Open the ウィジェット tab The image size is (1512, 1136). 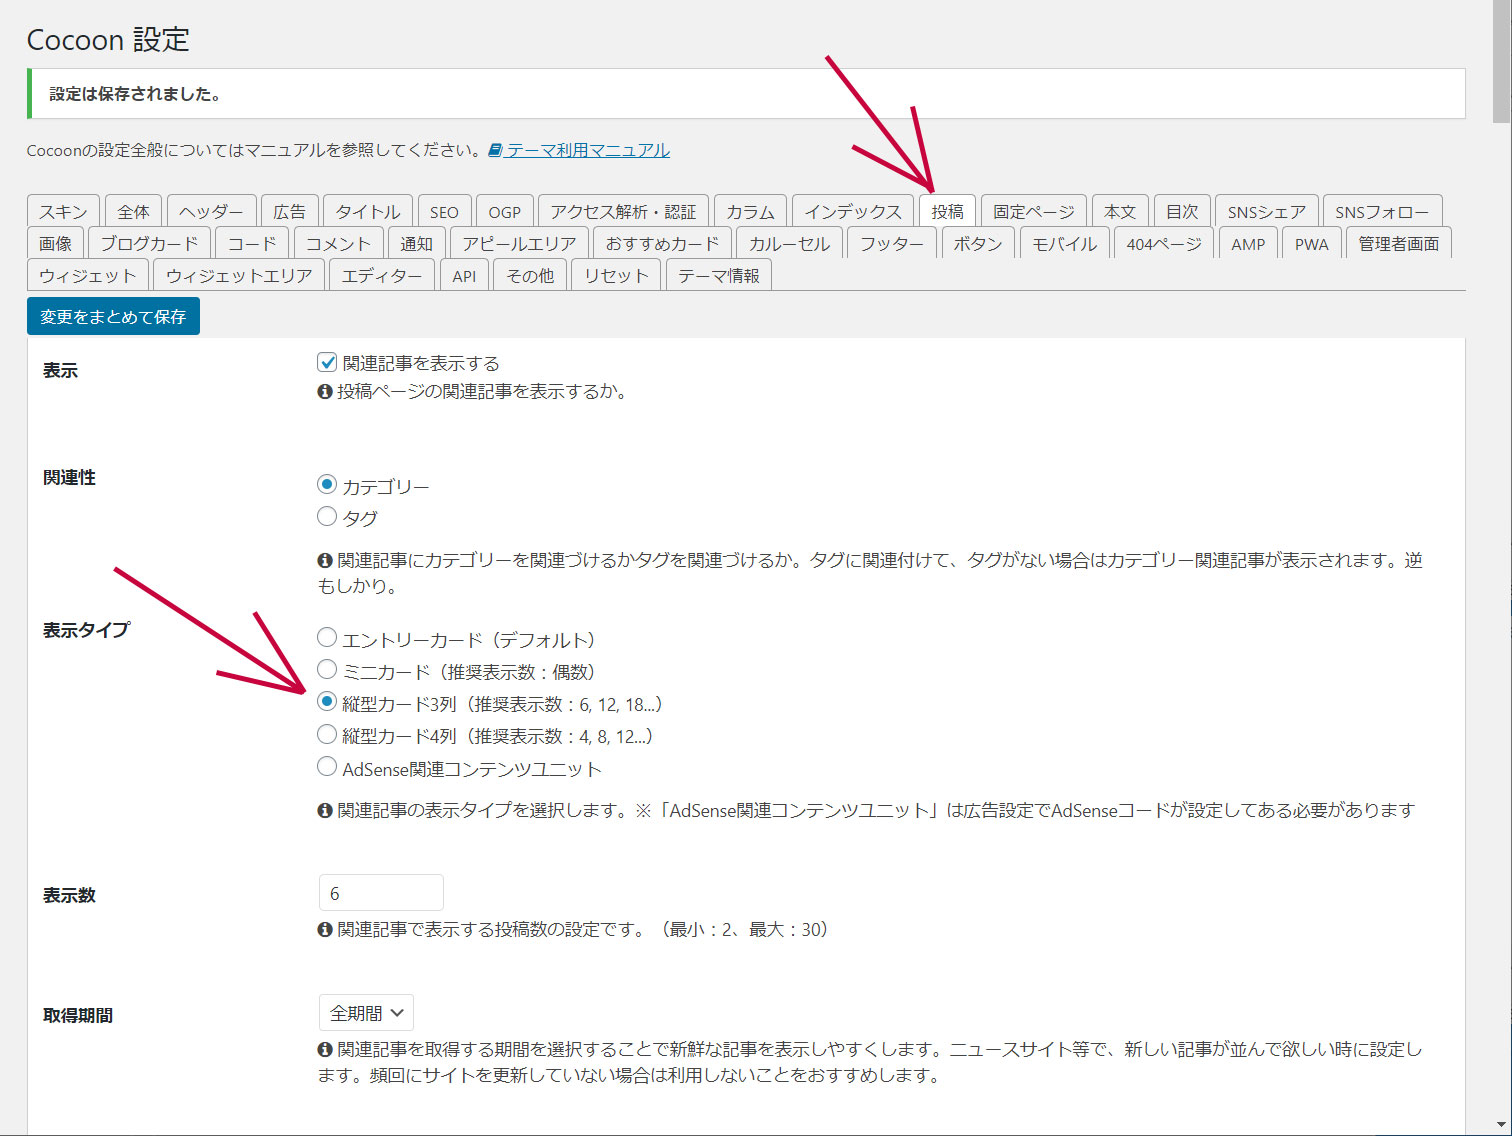88,275
